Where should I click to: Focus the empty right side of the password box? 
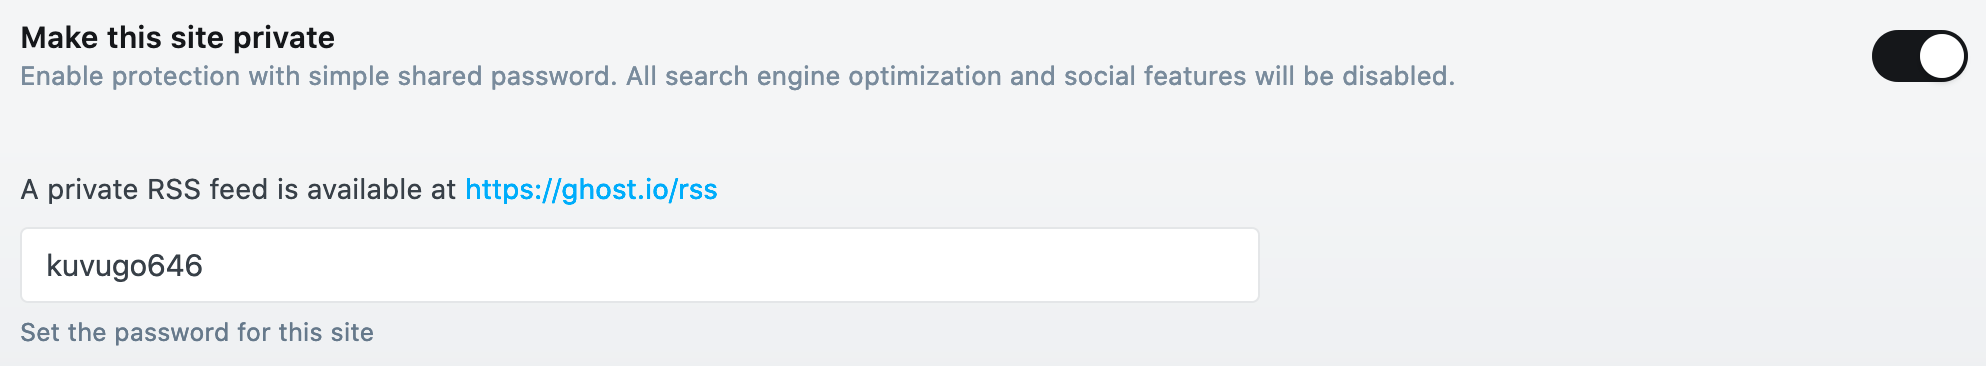900,265
